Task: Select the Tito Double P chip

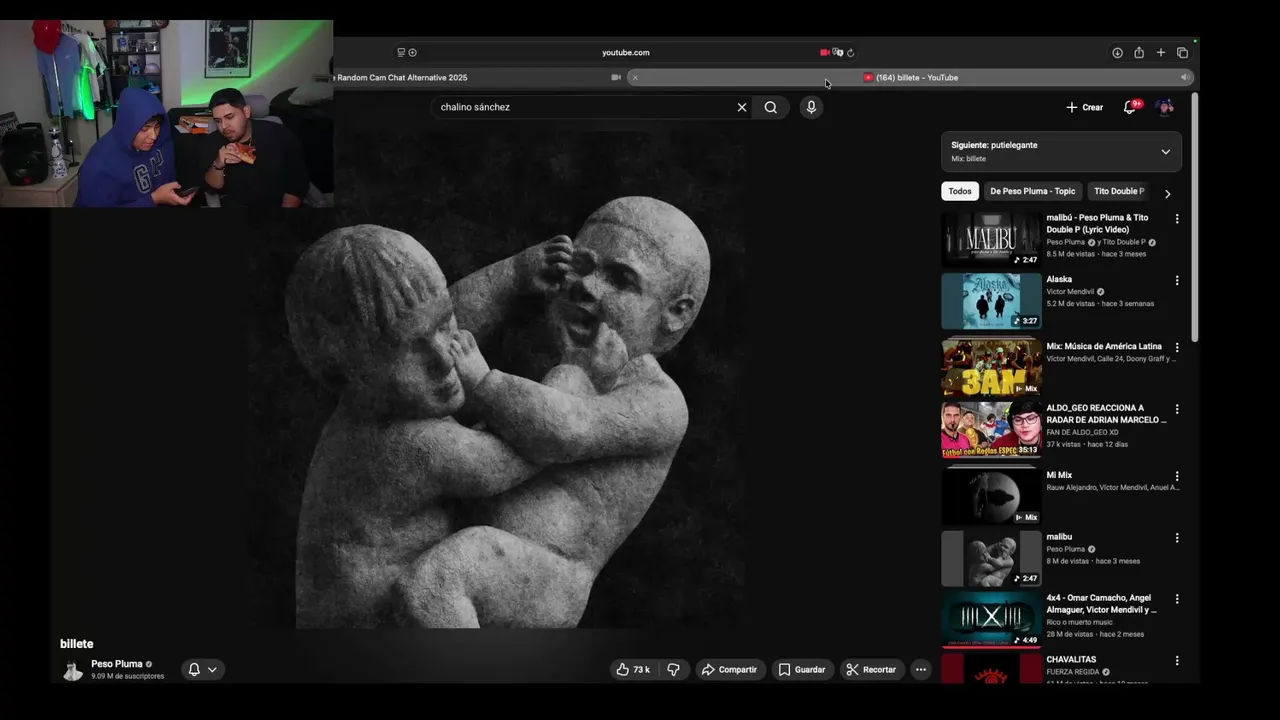Action: 1118,191
